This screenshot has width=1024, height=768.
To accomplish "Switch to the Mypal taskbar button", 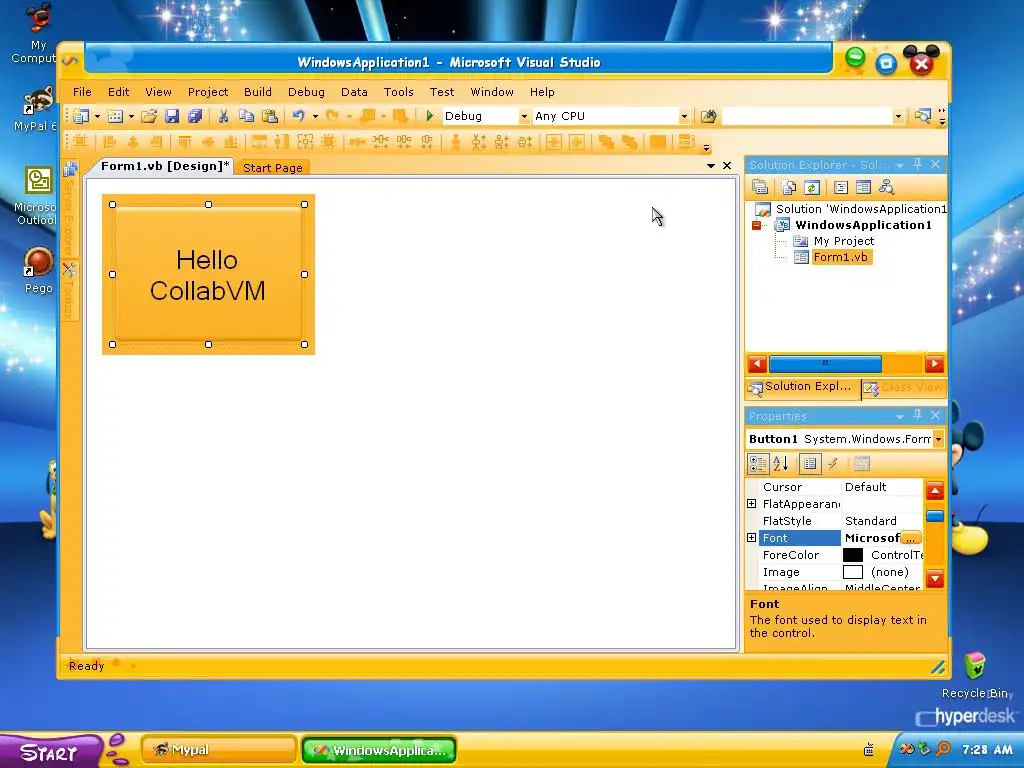I will point(219,750).
